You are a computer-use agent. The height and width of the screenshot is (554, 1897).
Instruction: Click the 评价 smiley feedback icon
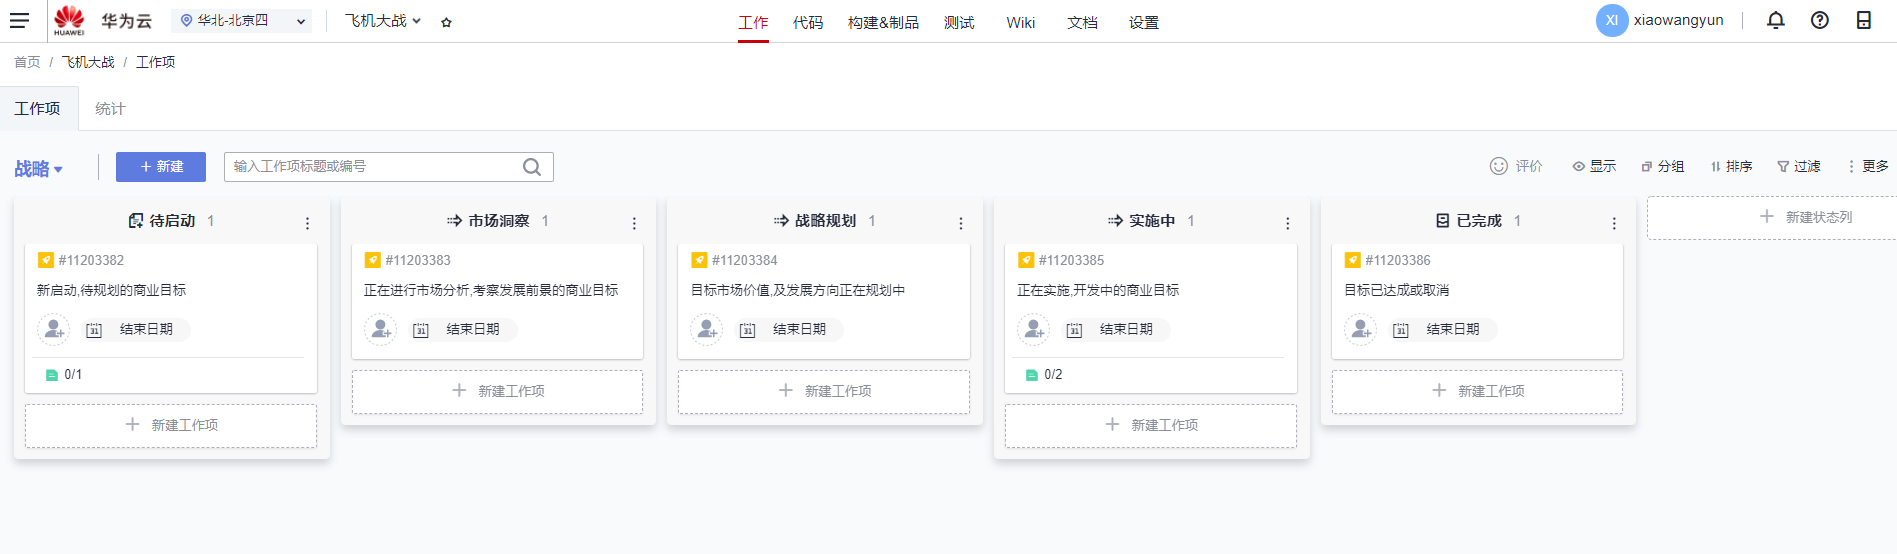1498,166
